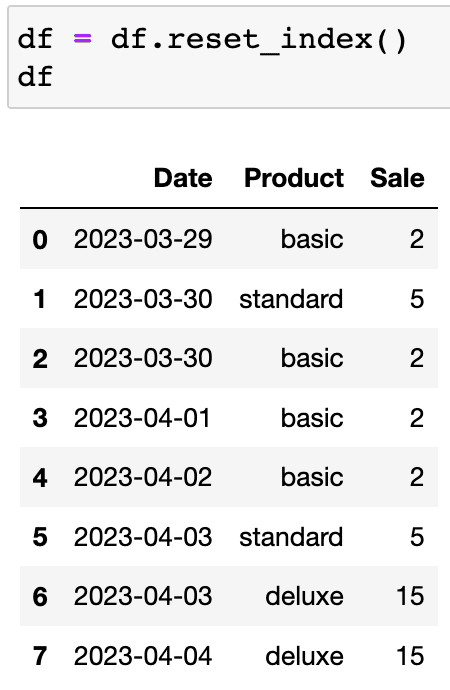This screenshot has height=690, width=450.
Task: Click sale value 5 in row 1
Action: pos(417,299)
